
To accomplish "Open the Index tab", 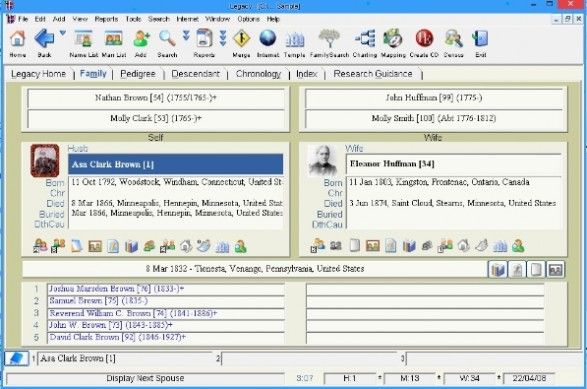I will point(307,74).
